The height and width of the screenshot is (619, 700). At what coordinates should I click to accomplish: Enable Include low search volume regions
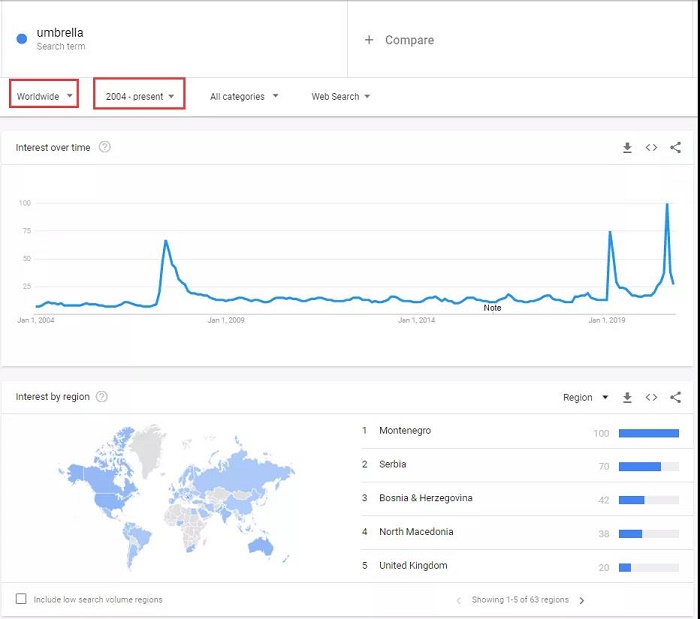[21, 599]
